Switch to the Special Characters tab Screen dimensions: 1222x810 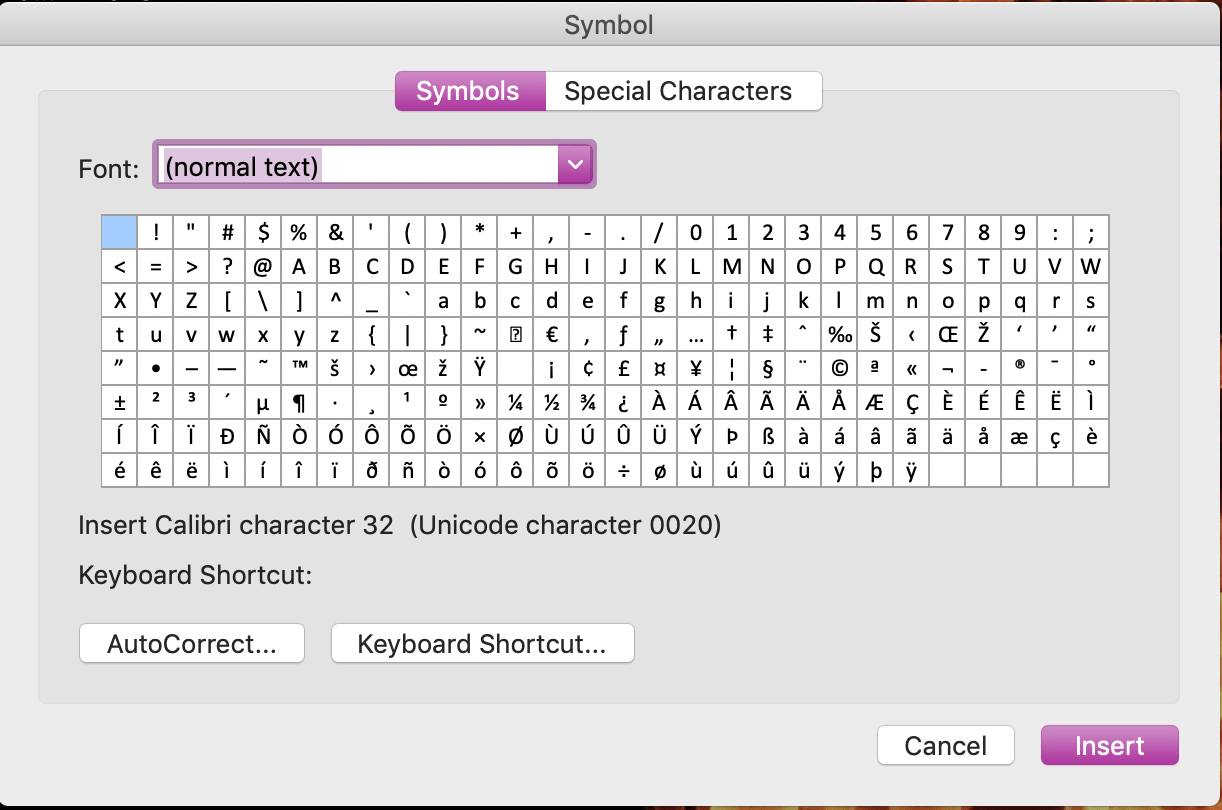pyautogui.click(x=678, y=92)
